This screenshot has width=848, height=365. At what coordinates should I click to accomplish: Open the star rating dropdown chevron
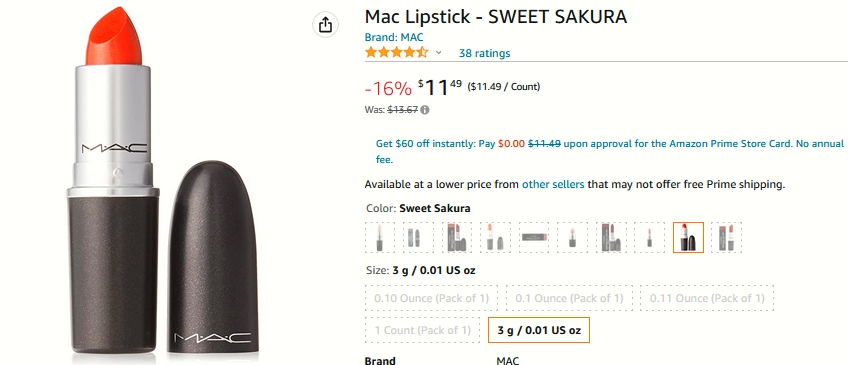(439, 52)
